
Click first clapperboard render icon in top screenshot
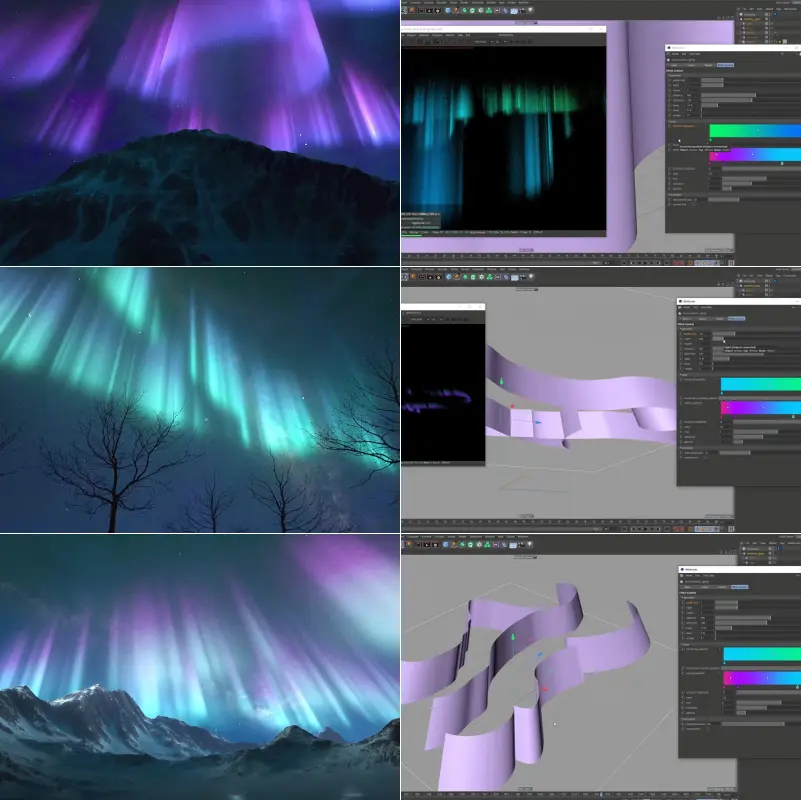[421, 10]
